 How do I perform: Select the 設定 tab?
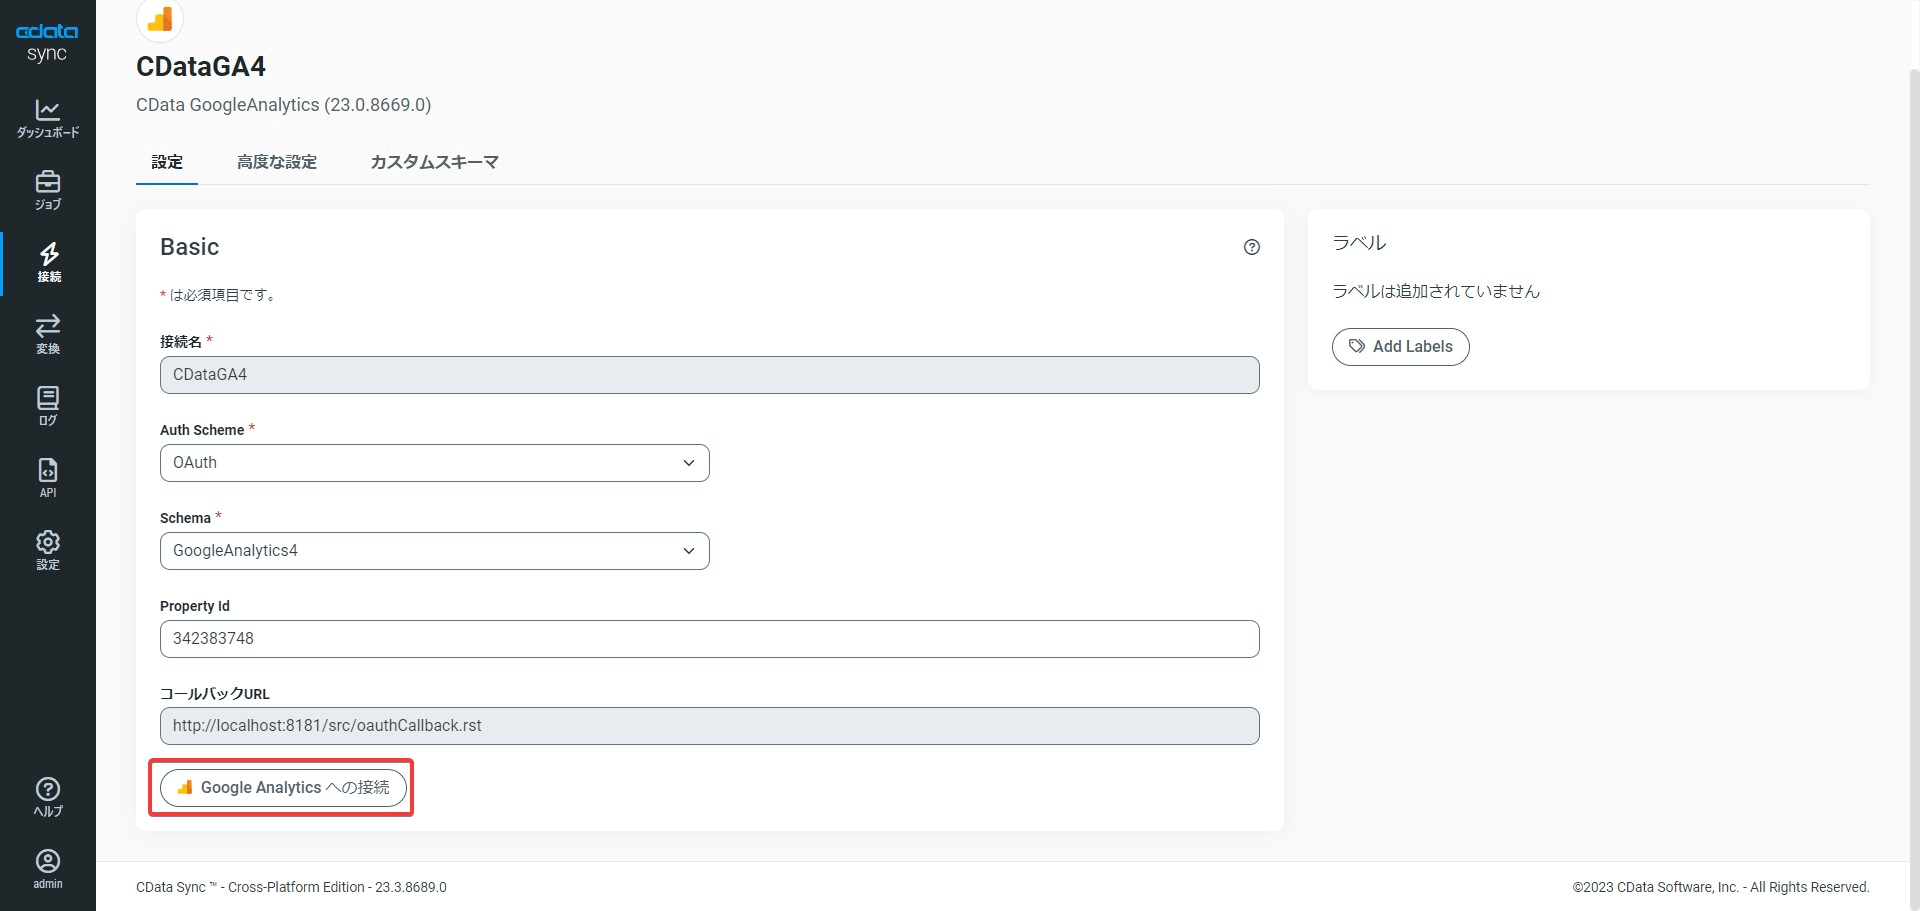coord(167,162)
